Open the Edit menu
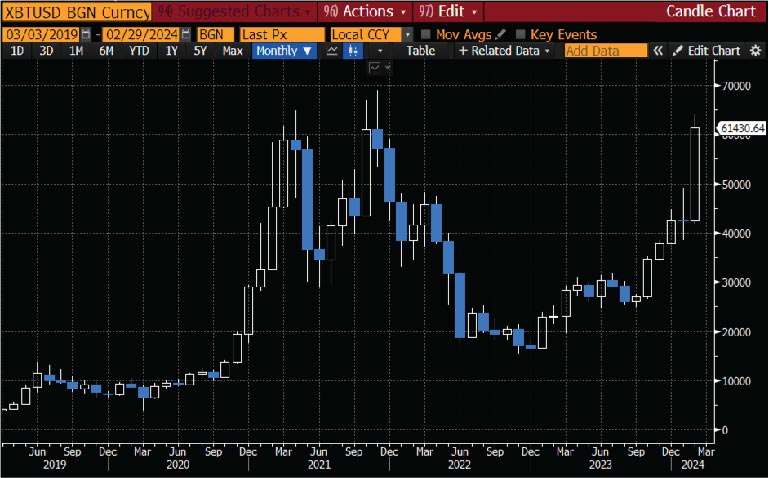The height and width of the screenshot is (478, 769). coord(448,11)
